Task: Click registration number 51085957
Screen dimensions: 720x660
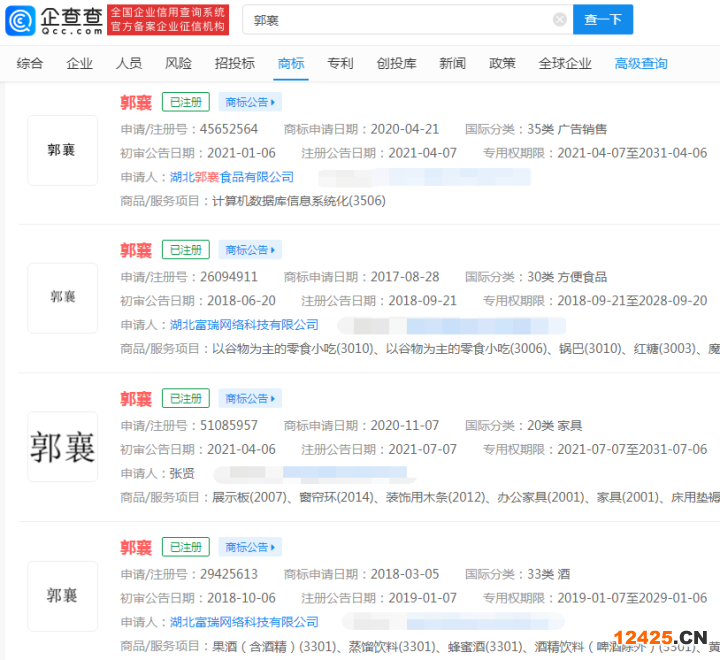Action: pyautogui.click(x=229, y=425)
